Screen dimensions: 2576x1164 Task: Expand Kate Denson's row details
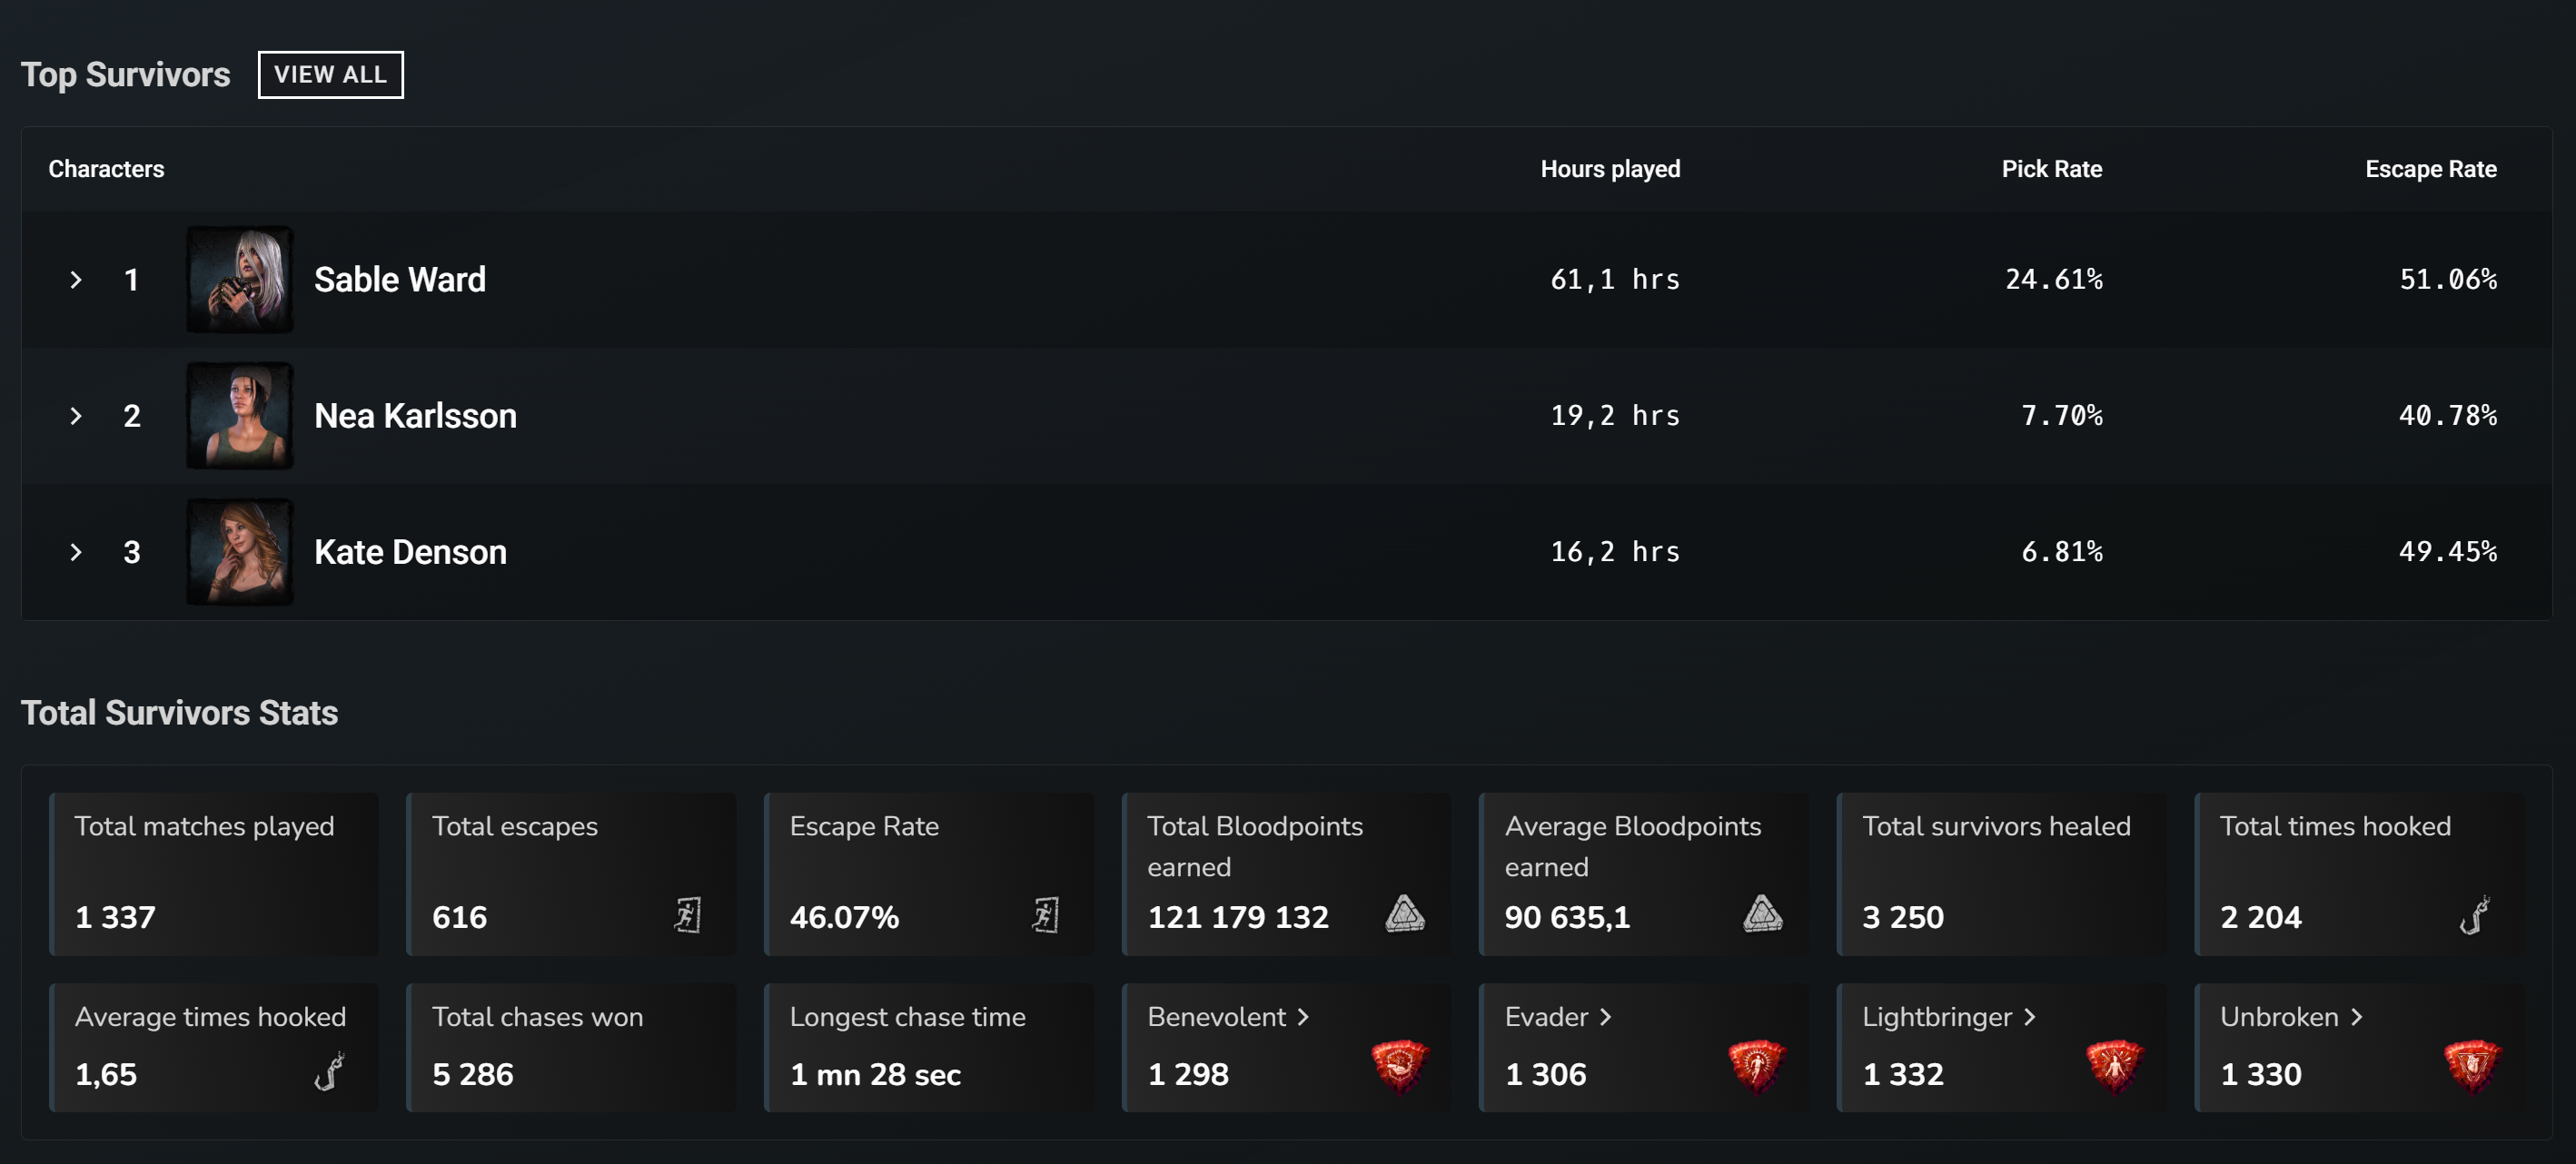tap(76, 552)
